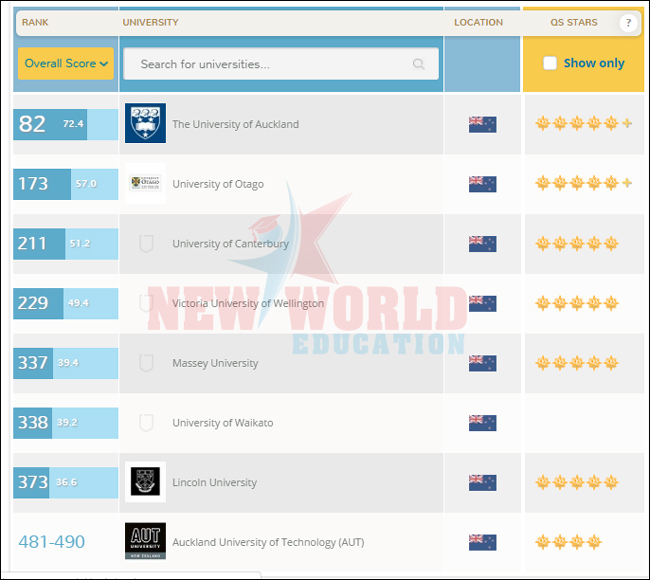
Task: Click the AUT University logo
Action: coord(146,541)
